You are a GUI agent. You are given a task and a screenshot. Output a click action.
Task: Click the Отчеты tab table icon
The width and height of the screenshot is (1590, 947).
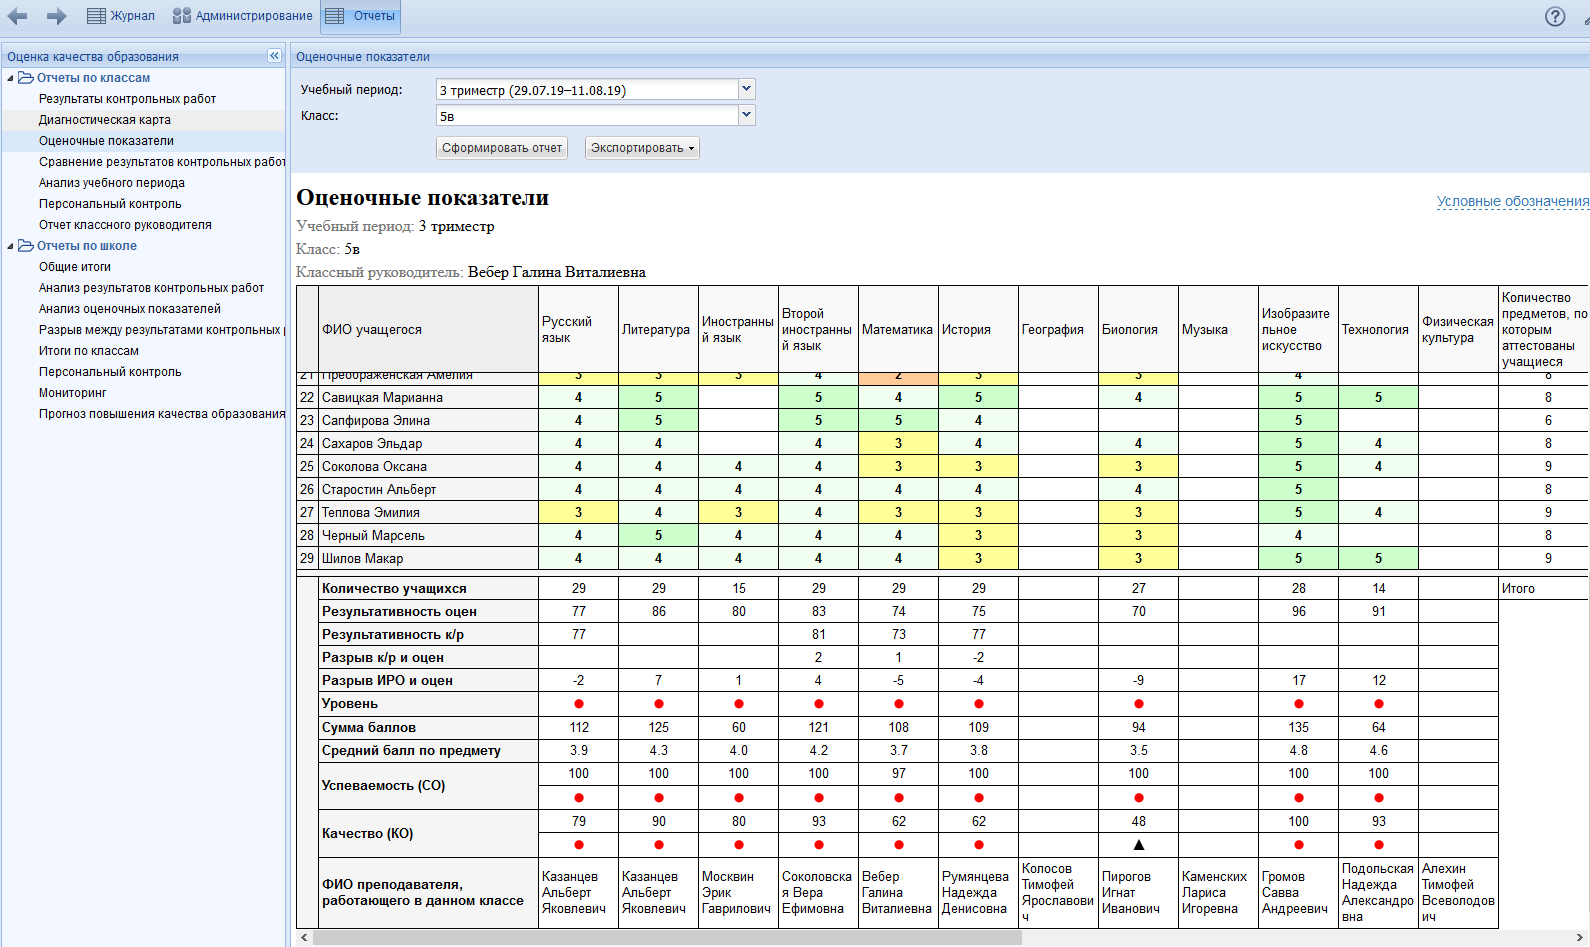pyautogui.click(x=335, y=16)
